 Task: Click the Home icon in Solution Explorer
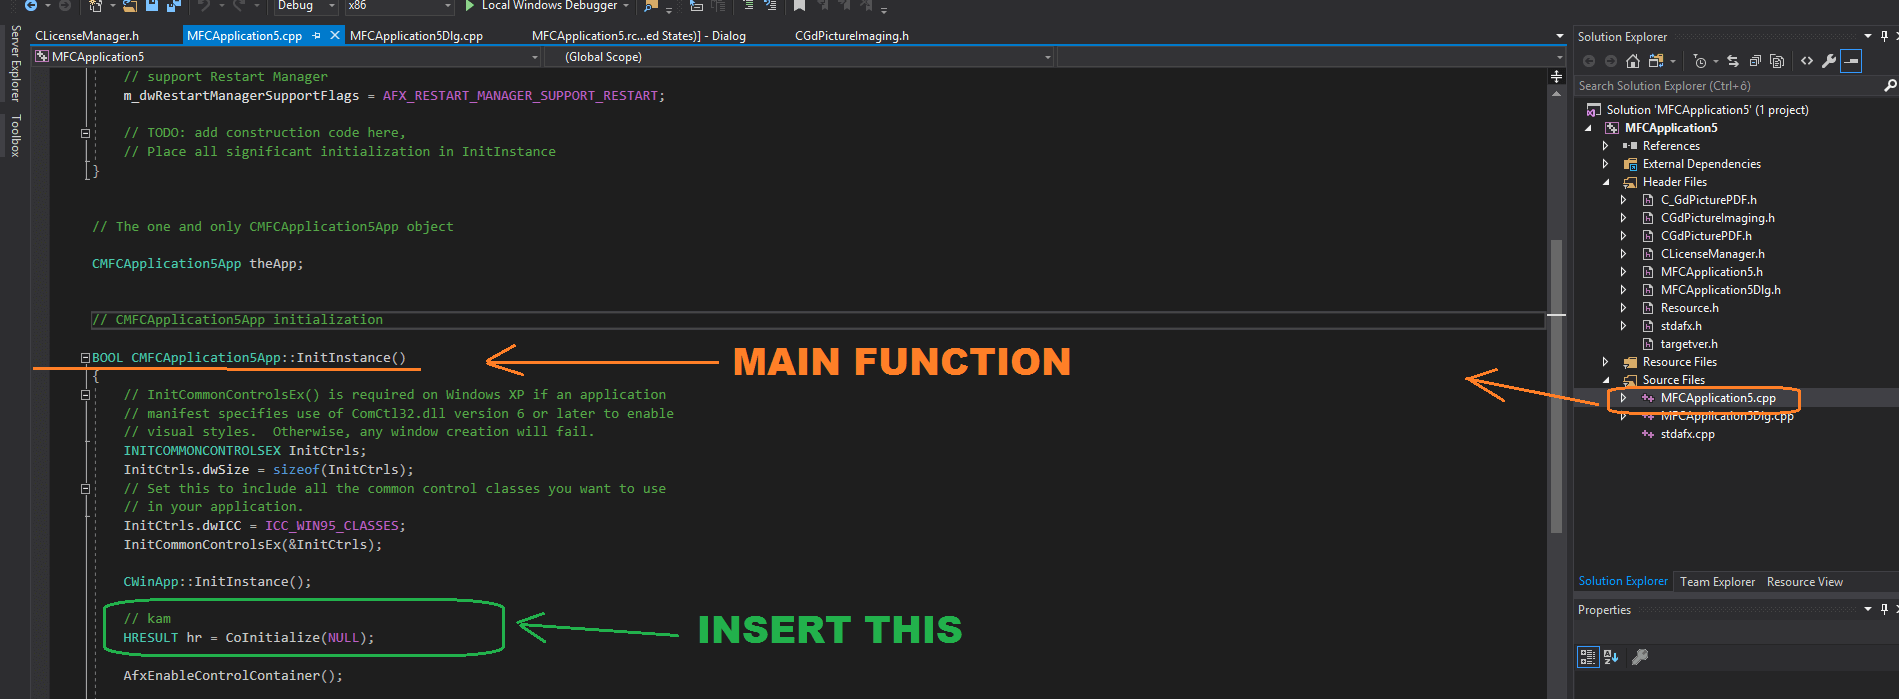pos(1633,61)
